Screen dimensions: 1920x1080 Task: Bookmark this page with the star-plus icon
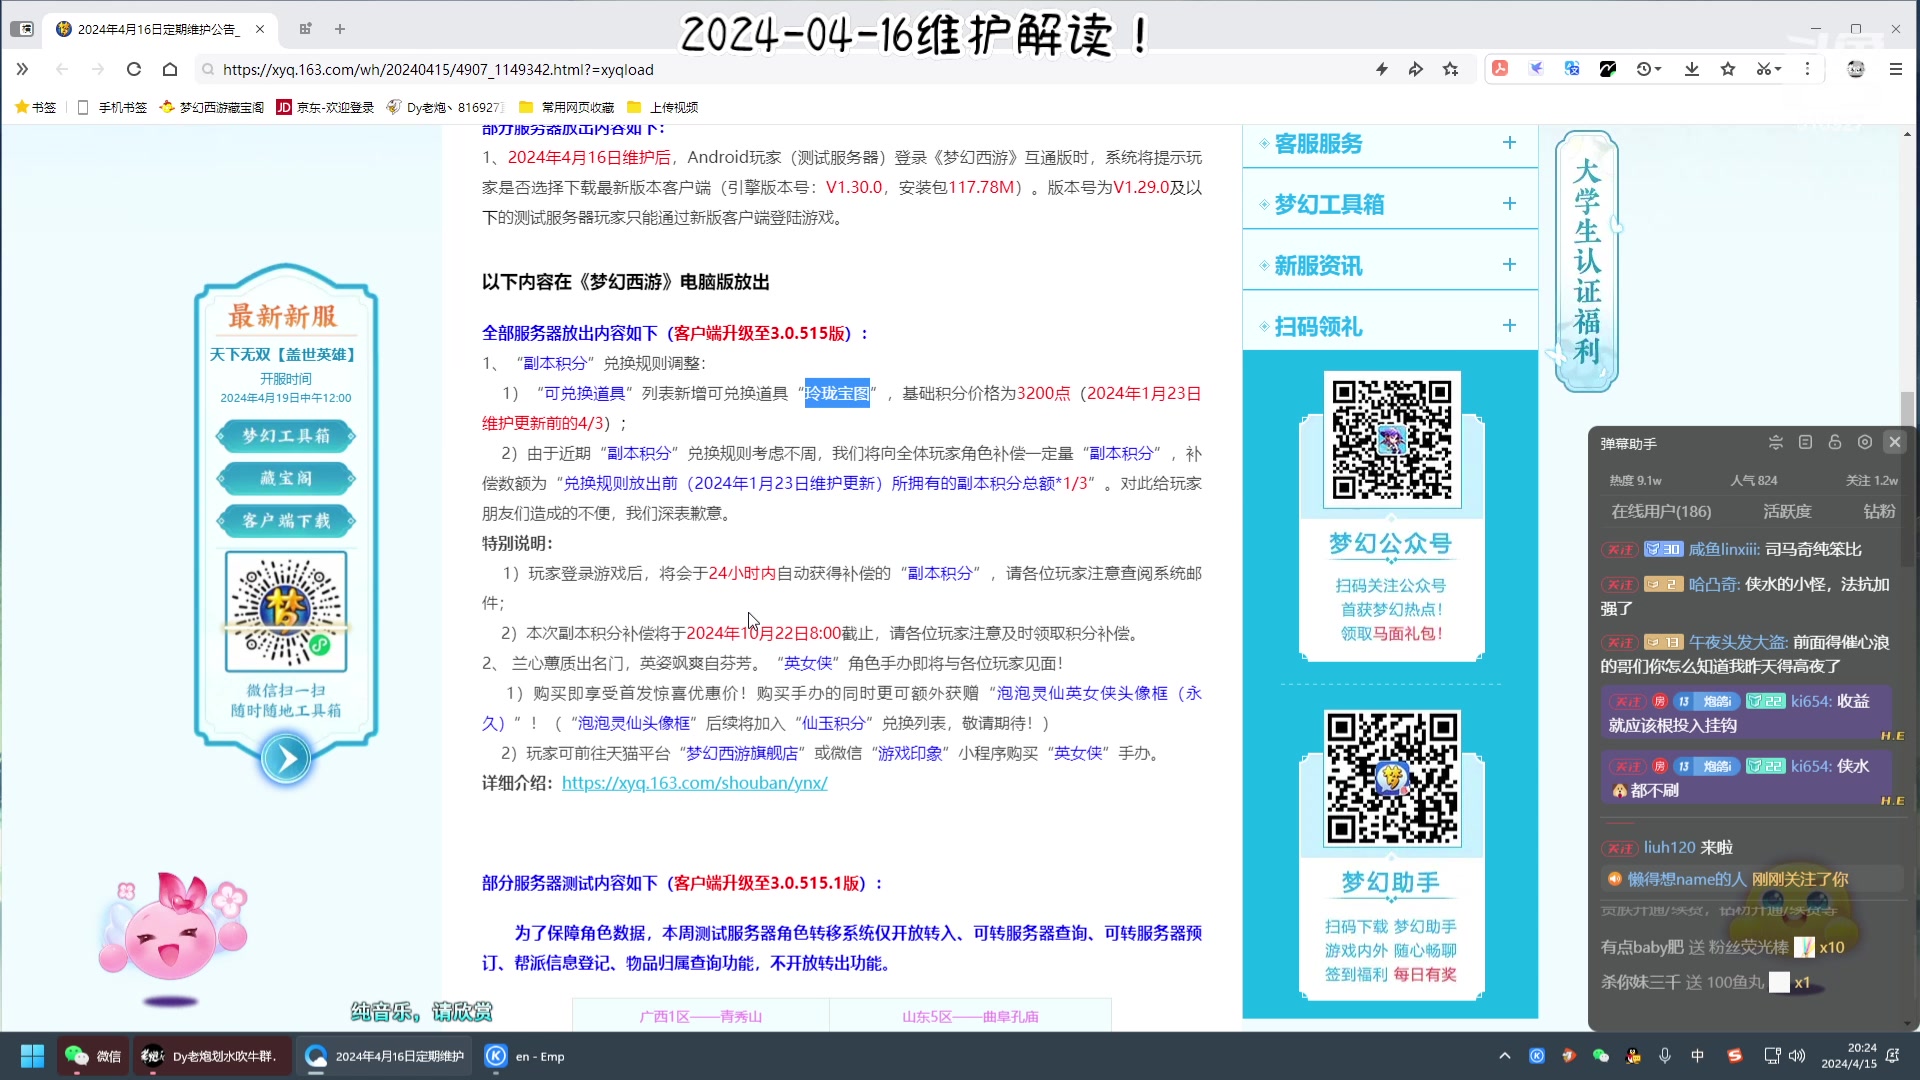pos(1451,69)
